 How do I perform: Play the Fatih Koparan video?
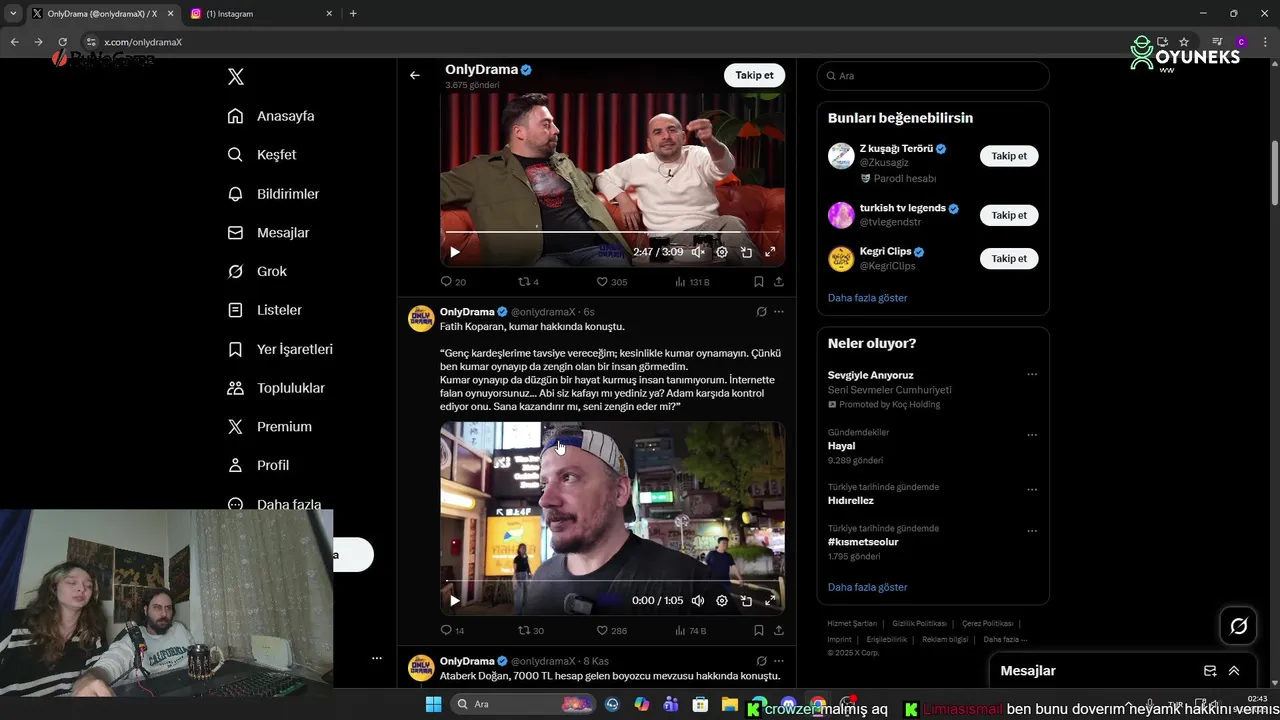(454, 601)
